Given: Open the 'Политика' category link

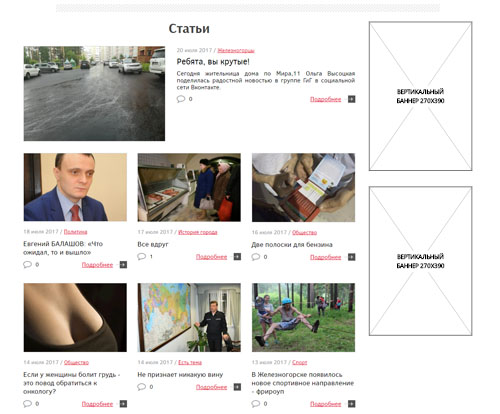Looking at the screenshot, I should pyautogui.click(x=75, y=232).
